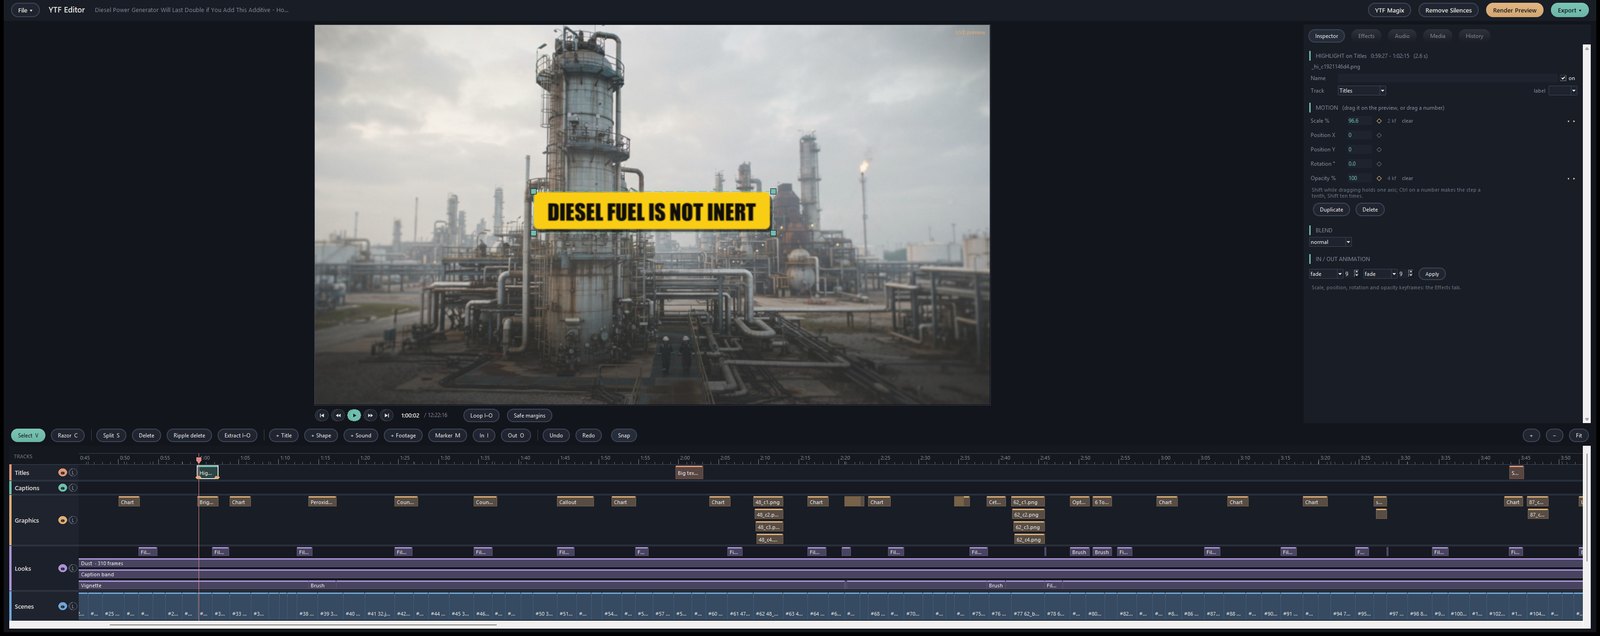Image resolution: width=1600 pixels, height=636 pixels.
Task: Switch to the Inspector tab
Action: pos(1327,36)
